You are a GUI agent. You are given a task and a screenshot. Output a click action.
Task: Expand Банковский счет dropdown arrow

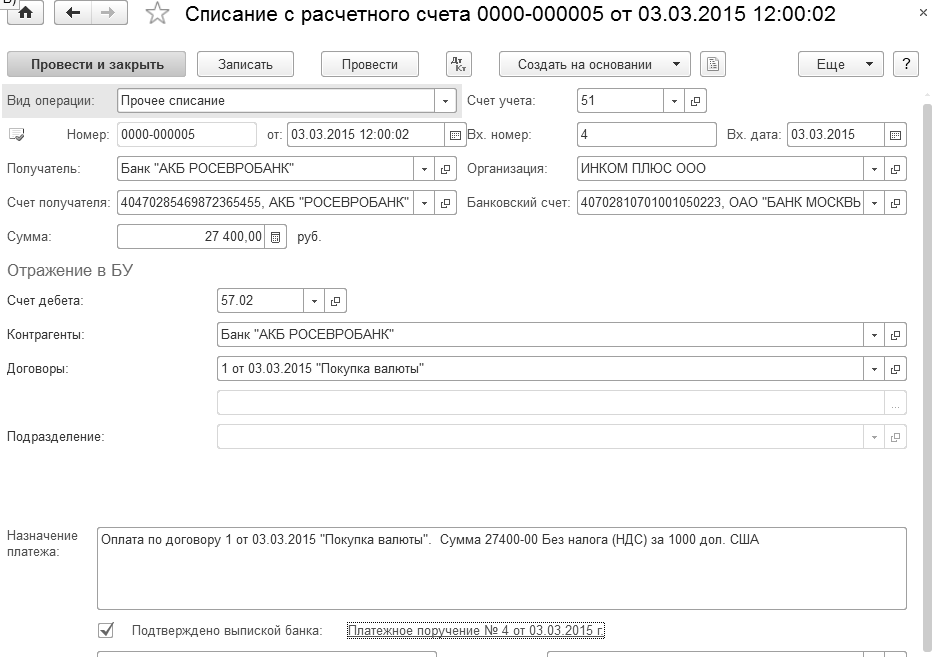(x=874, y=203)
